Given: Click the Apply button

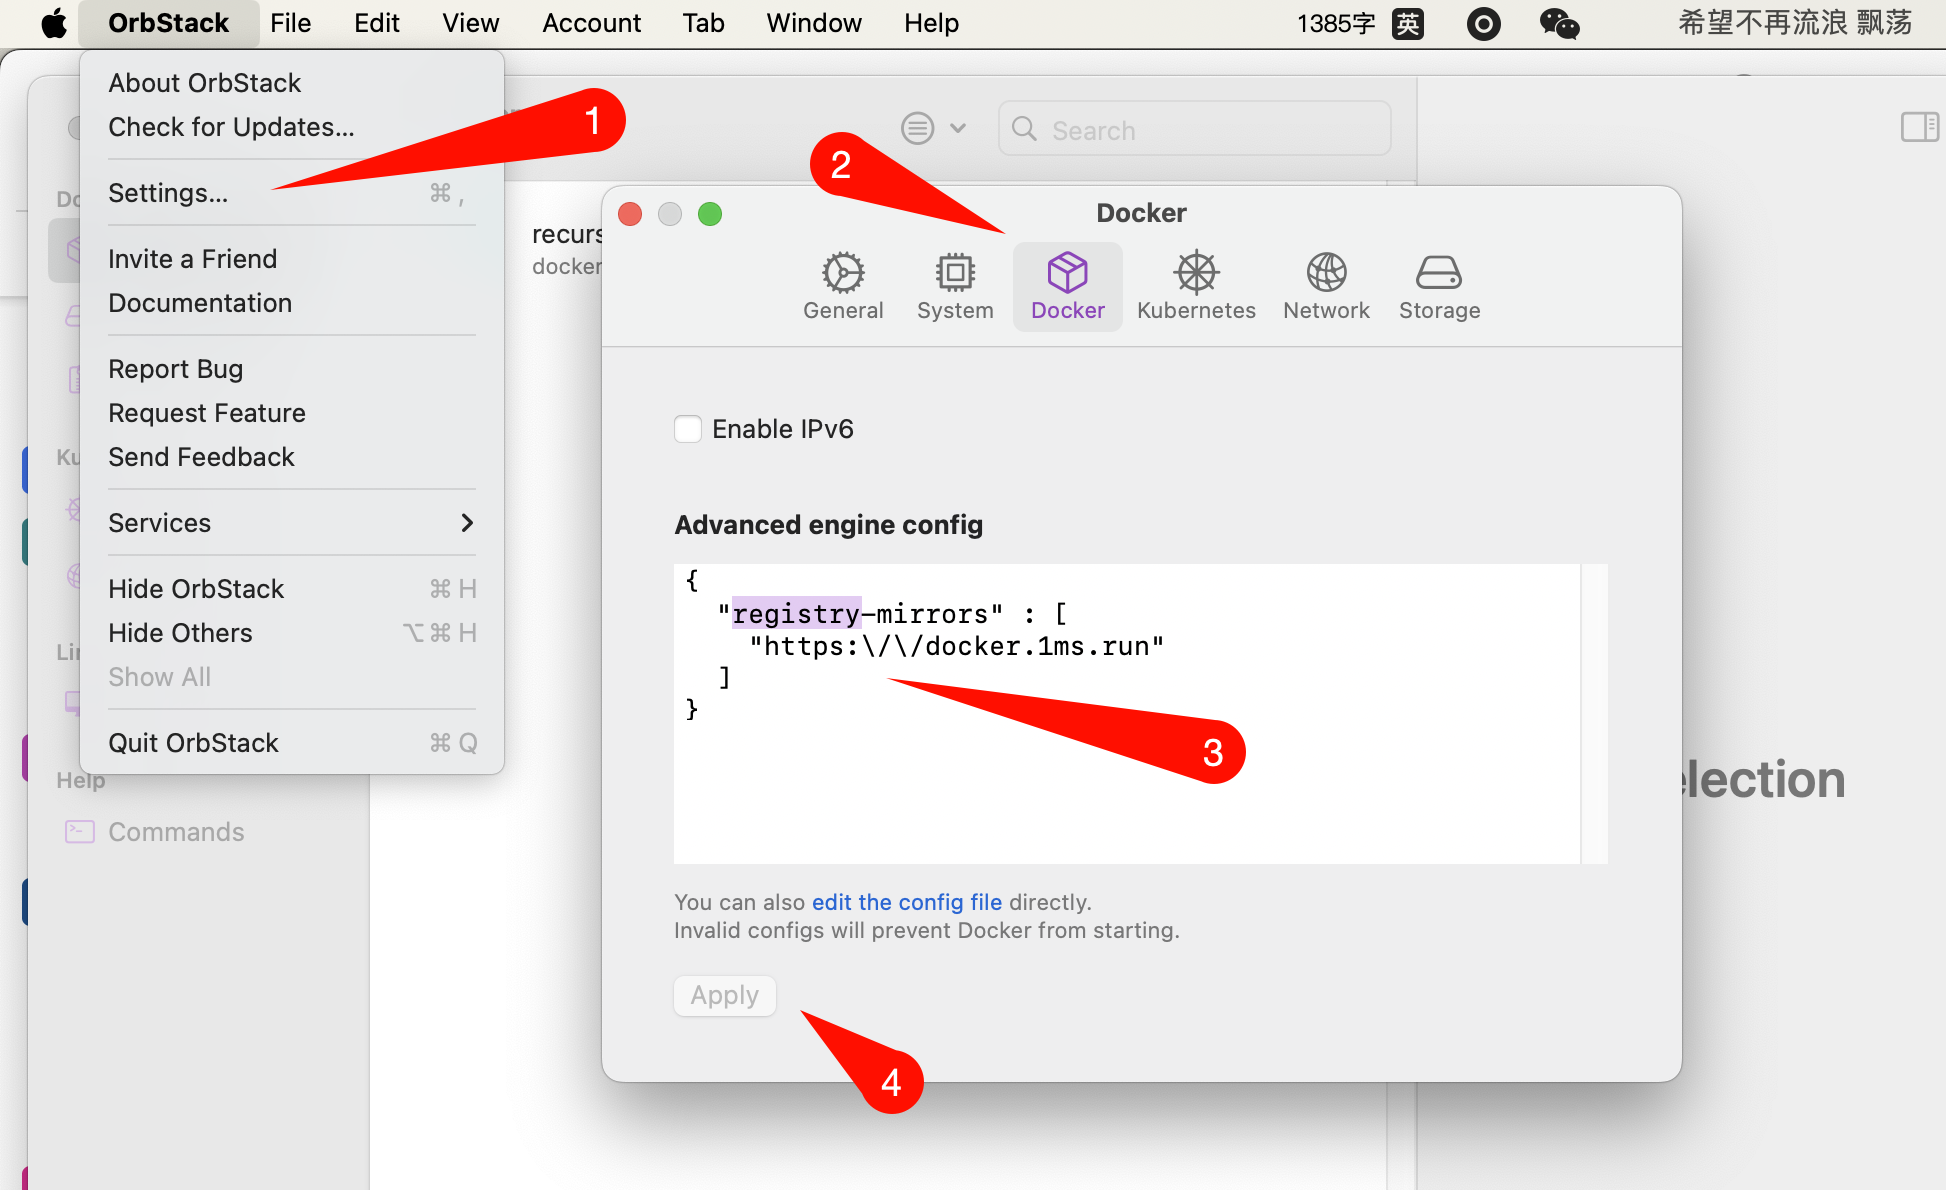Looking at the screenshot, I should (725, 995).
